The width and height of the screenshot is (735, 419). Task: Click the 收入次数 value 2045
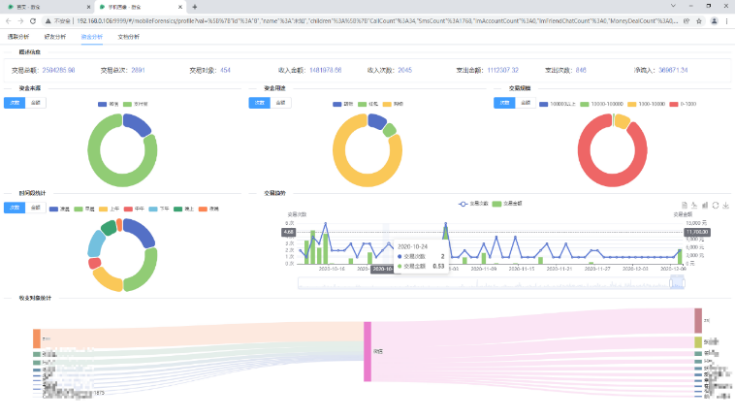(405, 70)
